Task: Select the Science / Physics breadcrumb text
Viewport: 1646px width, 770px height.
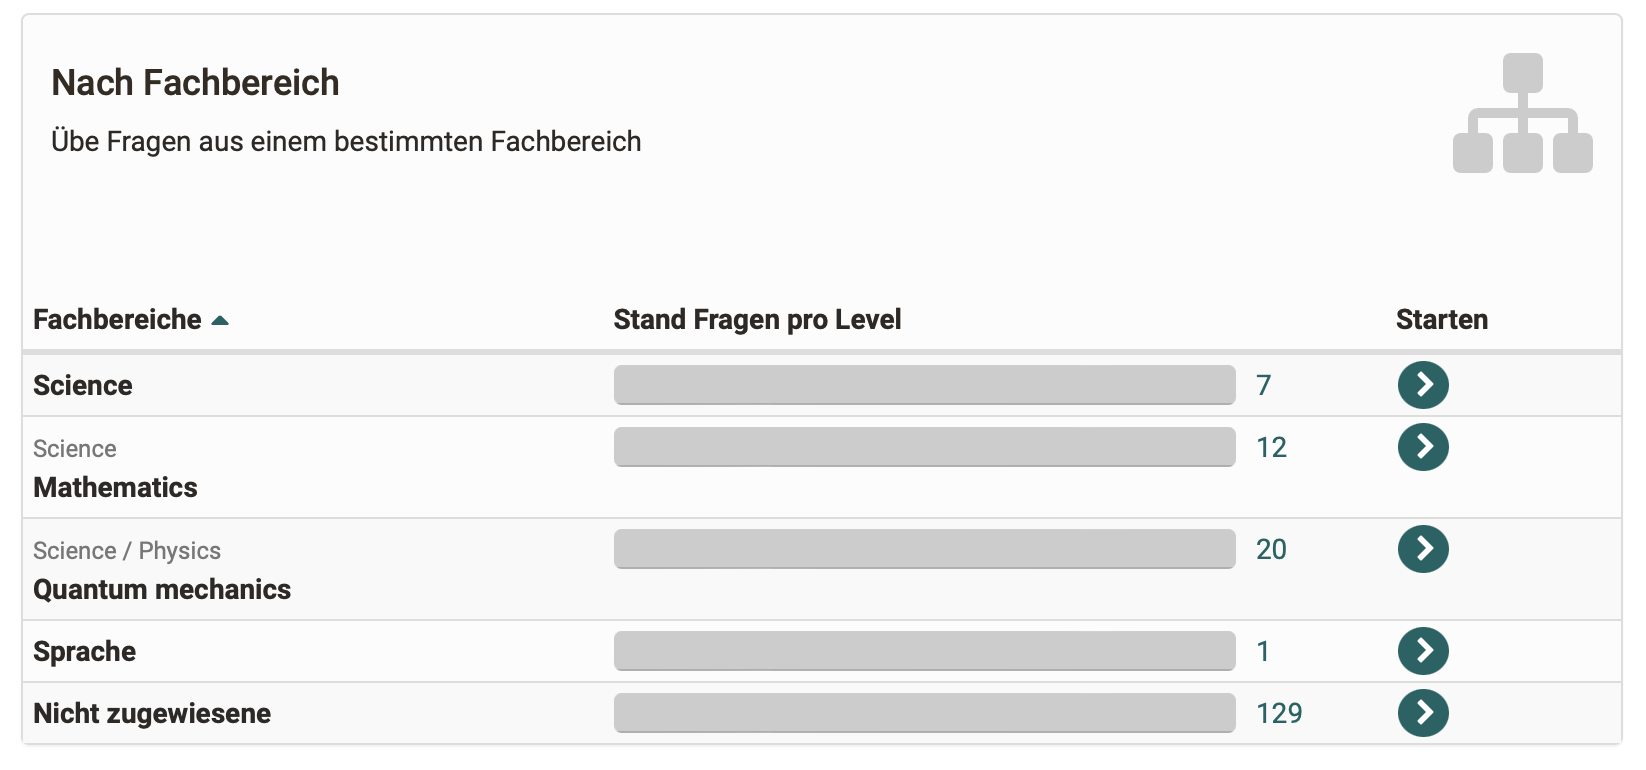Action: coord(127,550)
